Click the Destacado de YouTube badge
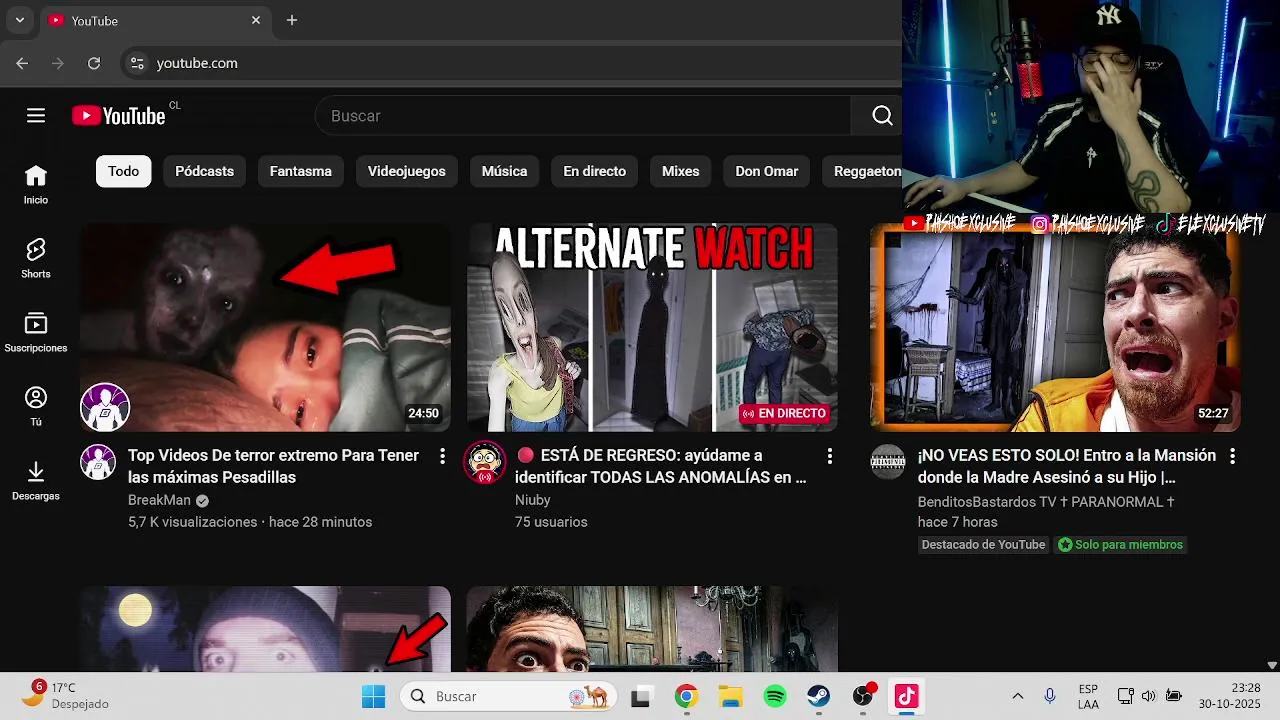Image resolution: width=1280 pixels, height=720 pixels. point(983,545)
